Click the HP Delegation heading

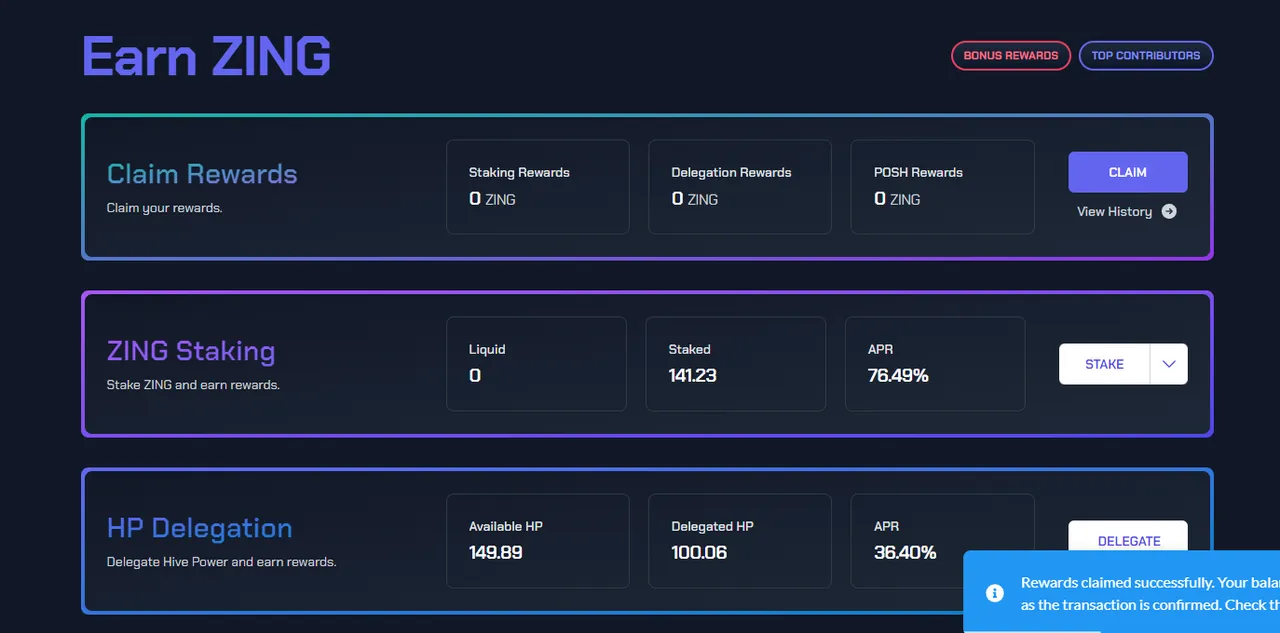point(200,528)
